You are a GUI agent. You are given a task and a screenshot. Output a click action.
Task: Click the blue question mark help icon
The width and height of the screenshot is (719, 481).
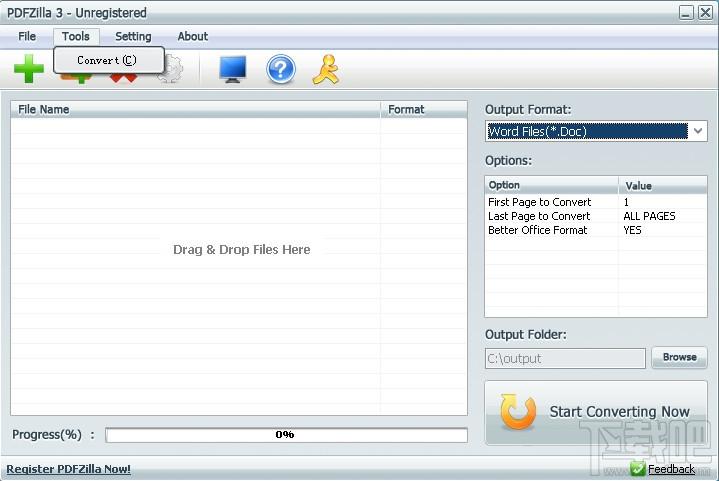[x=280, y=69]
